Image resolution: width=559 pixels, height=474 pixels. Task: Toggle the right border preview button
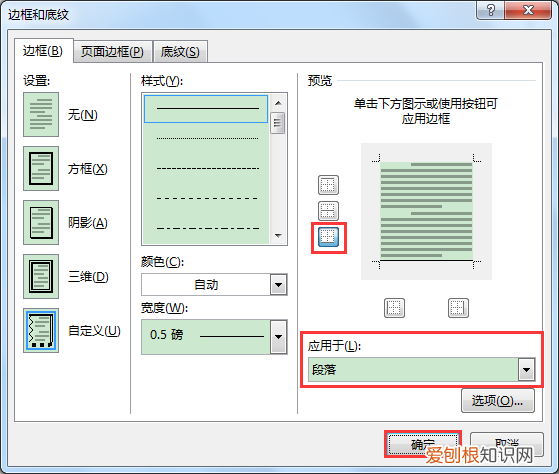click(x=458, y=308)
